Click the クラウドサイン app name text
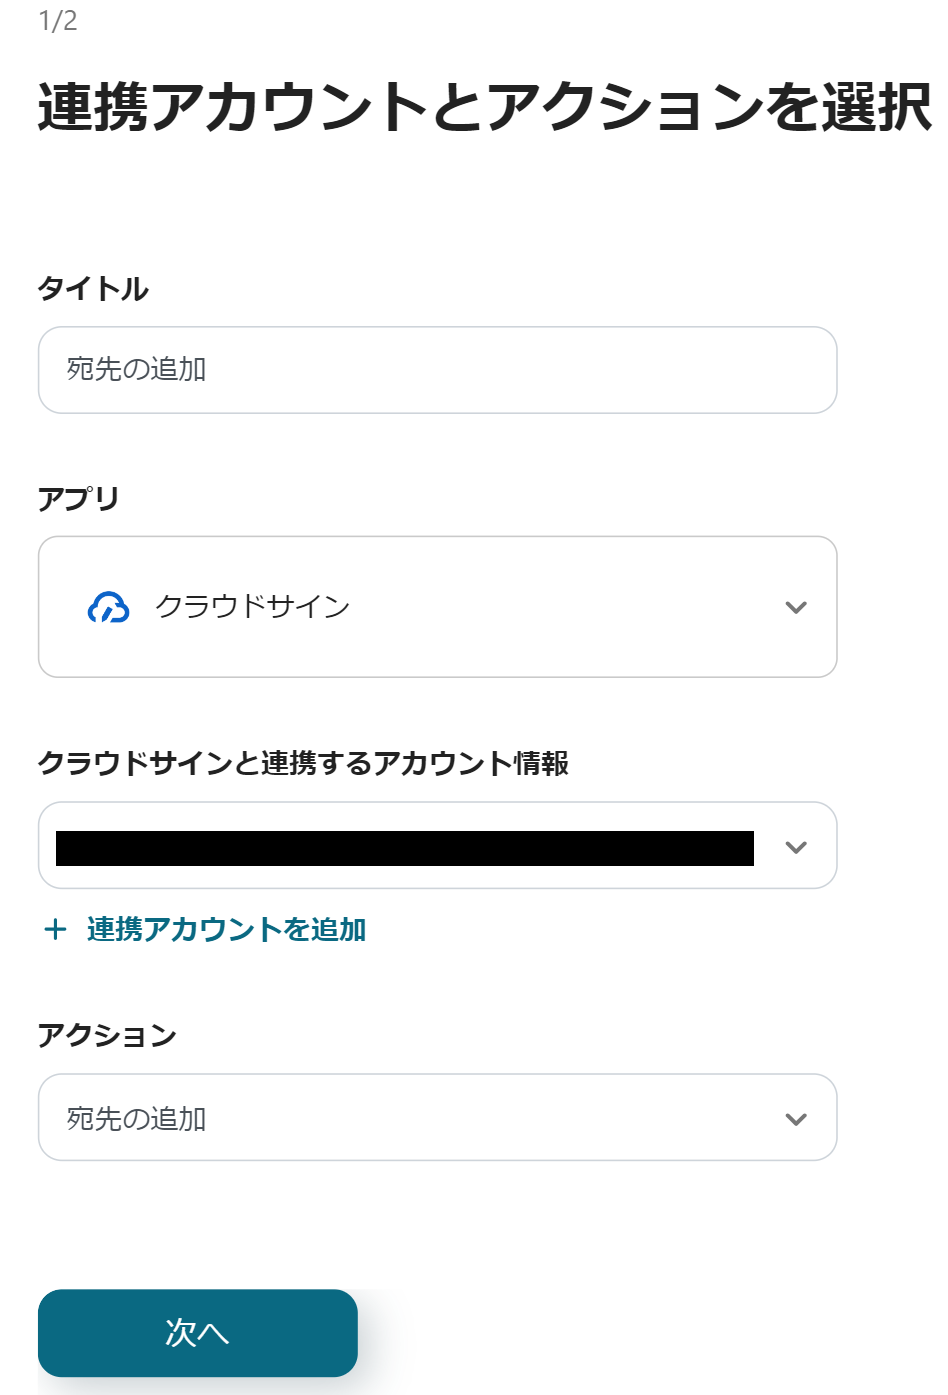 (253, 607)
